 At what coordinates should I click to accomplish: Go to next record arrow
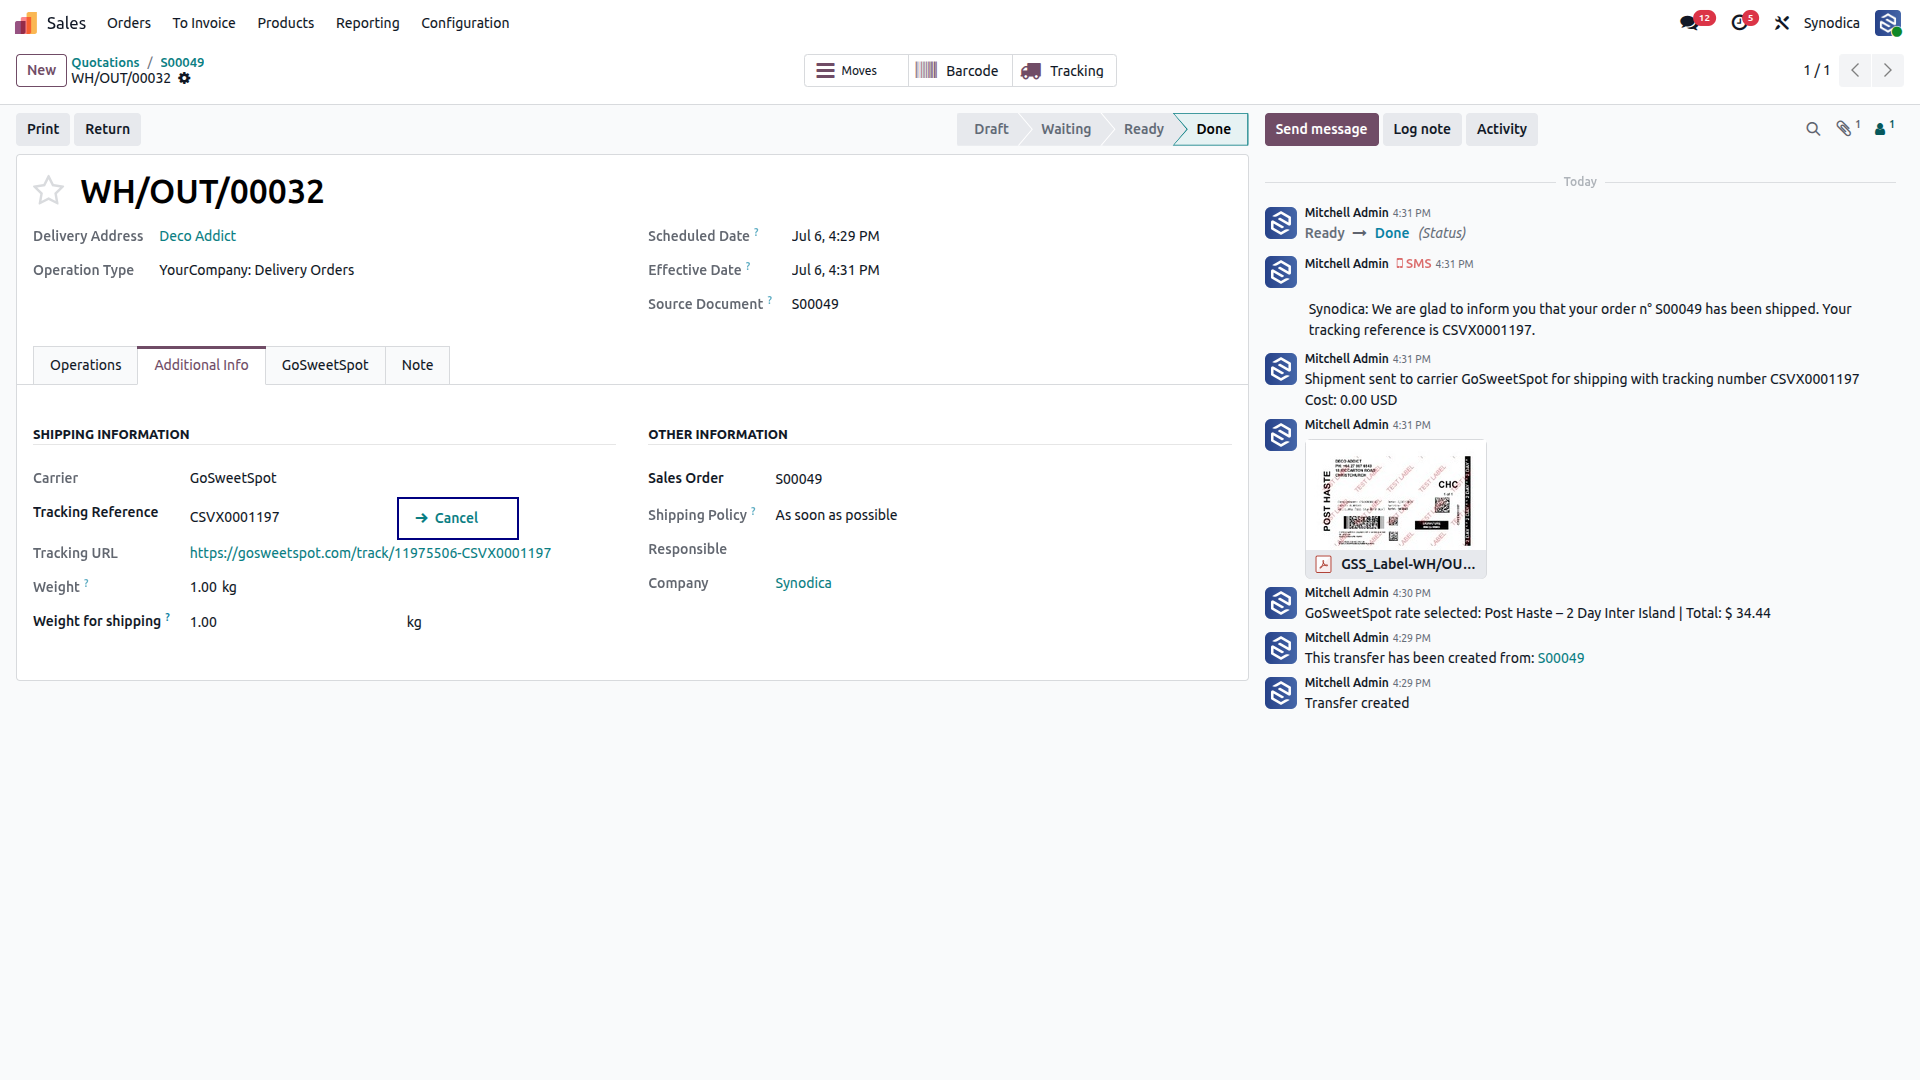(1888, 70)
